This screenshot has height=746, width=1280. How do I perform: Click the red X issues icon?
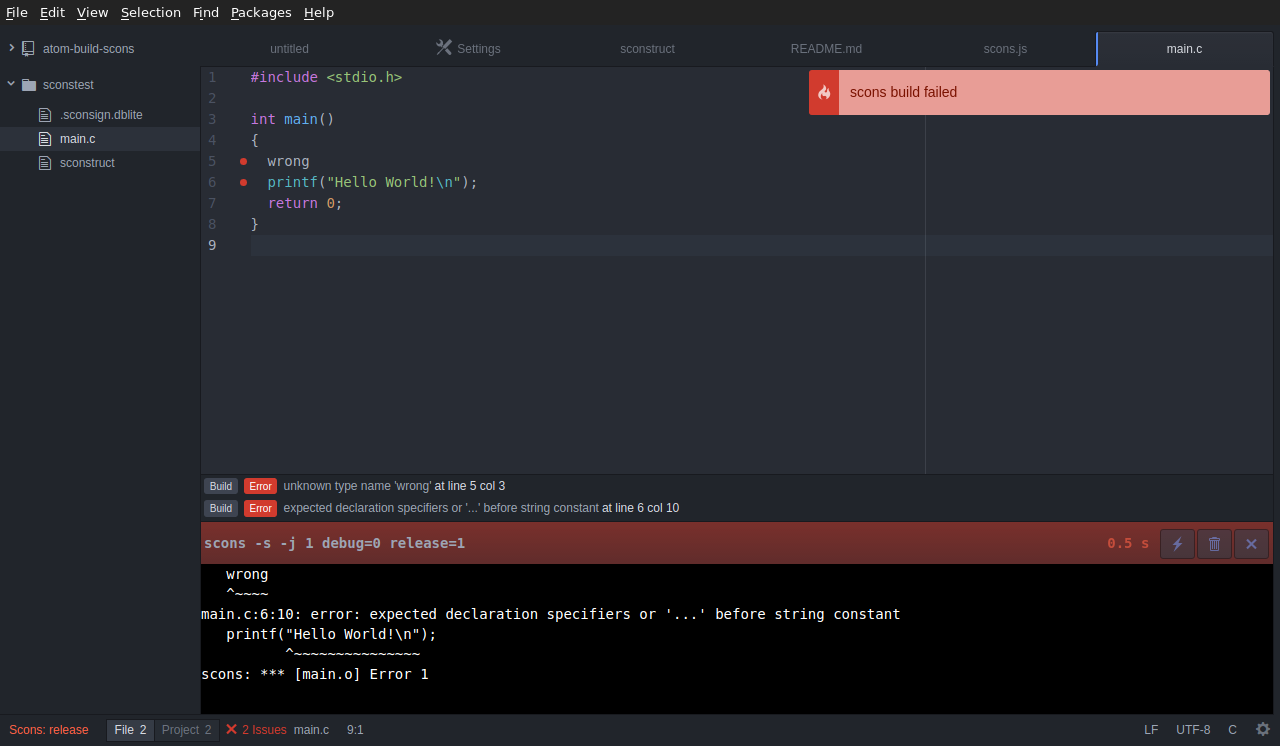pos(231,729)
